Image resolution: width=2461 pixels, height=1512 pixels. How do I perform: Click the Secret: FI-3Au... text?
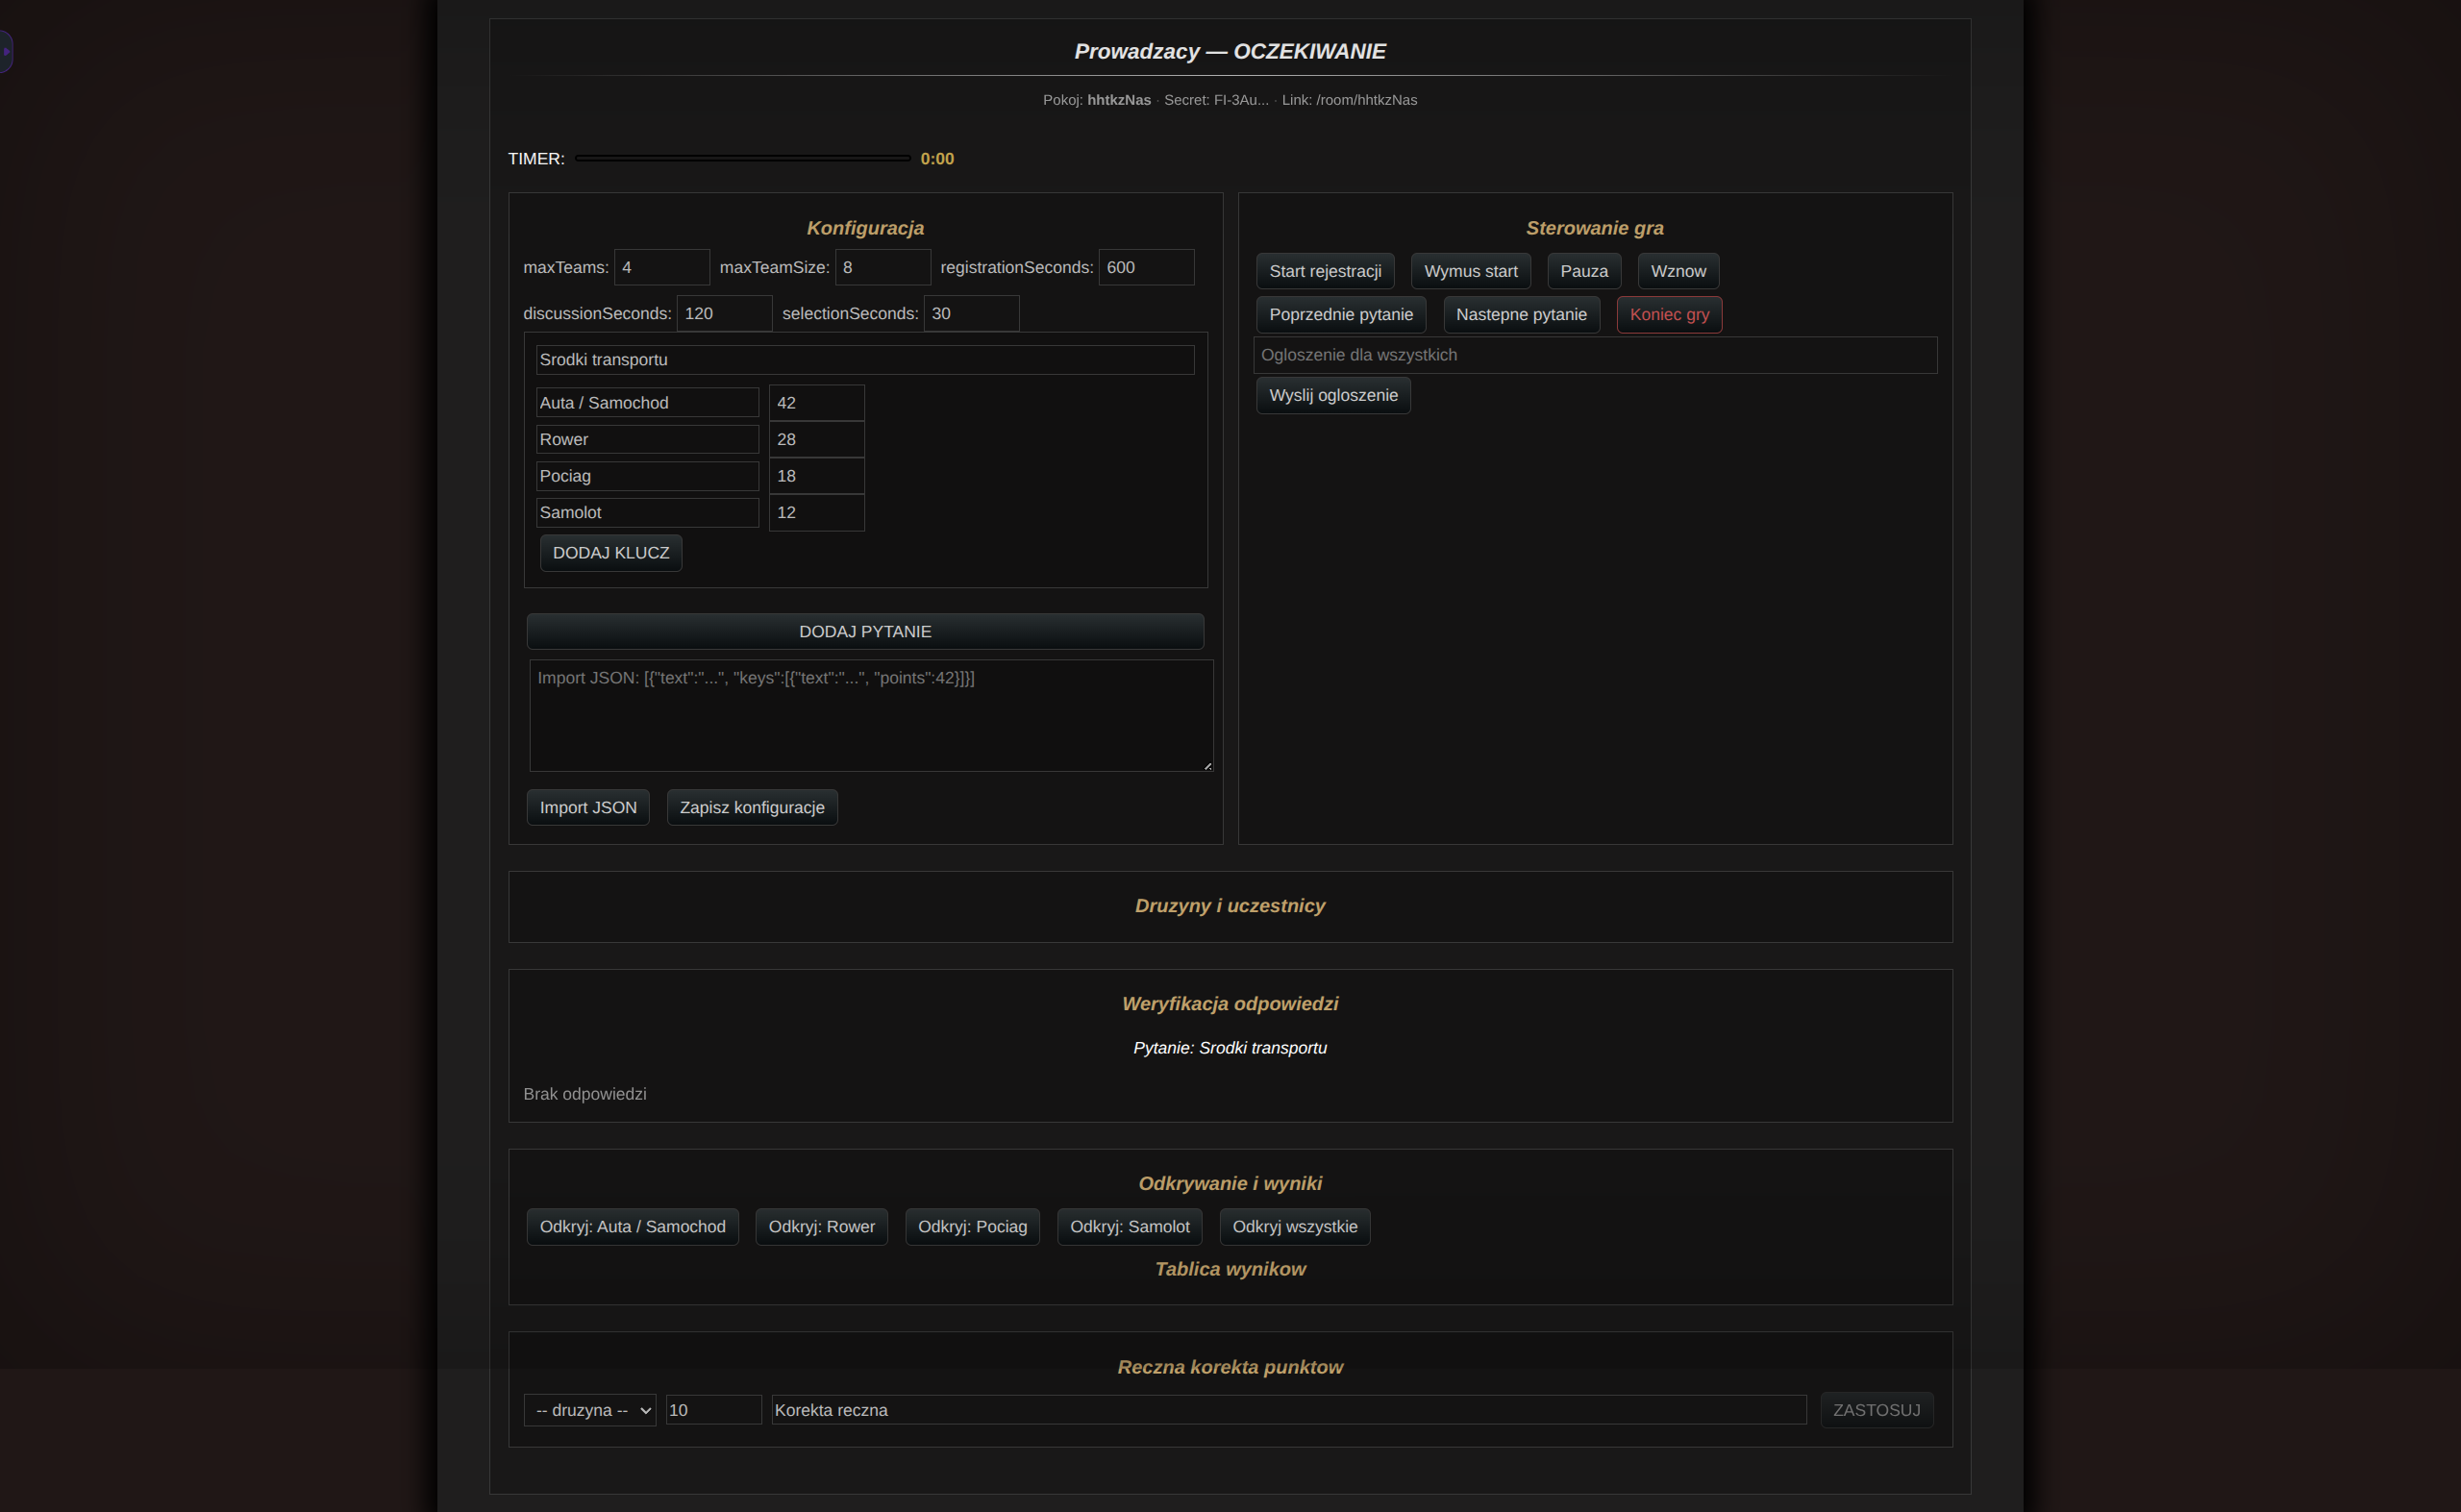tap(1216, 100)
